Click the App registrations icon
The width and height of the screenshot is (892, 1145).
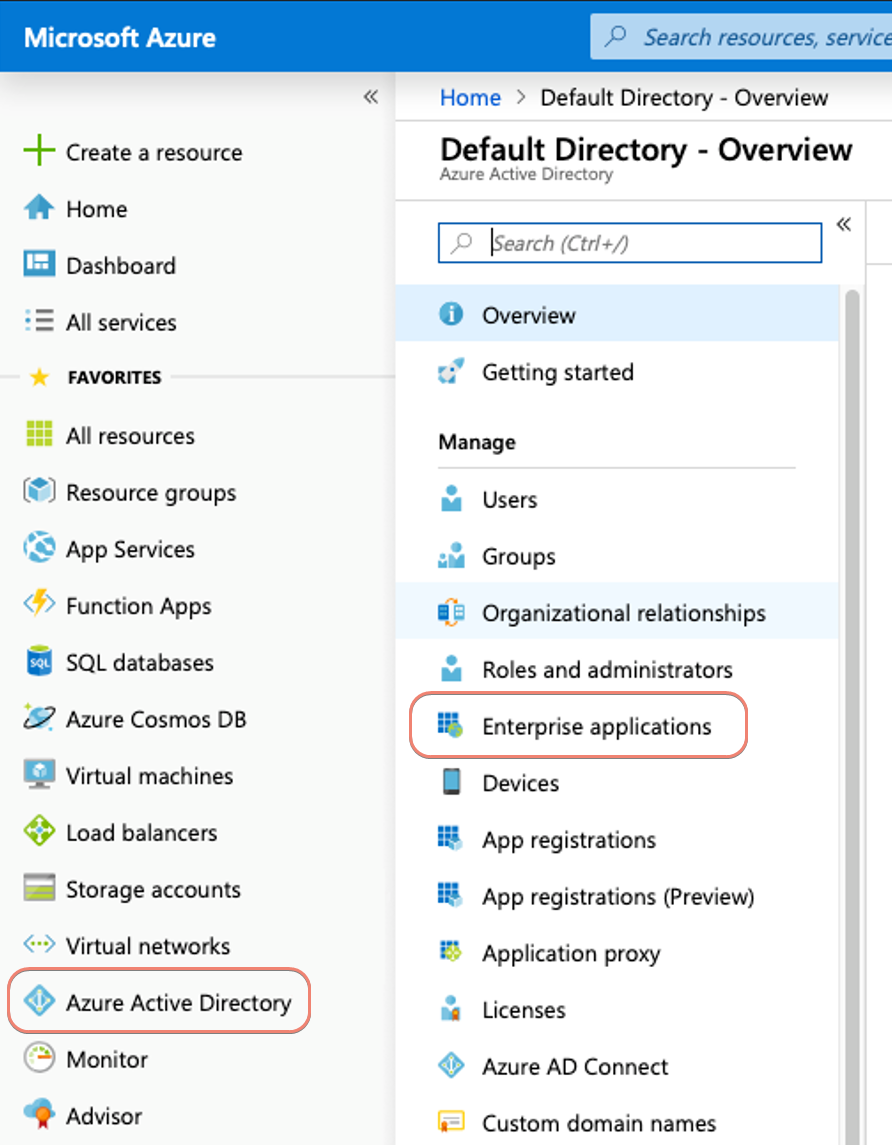[450, 838]
